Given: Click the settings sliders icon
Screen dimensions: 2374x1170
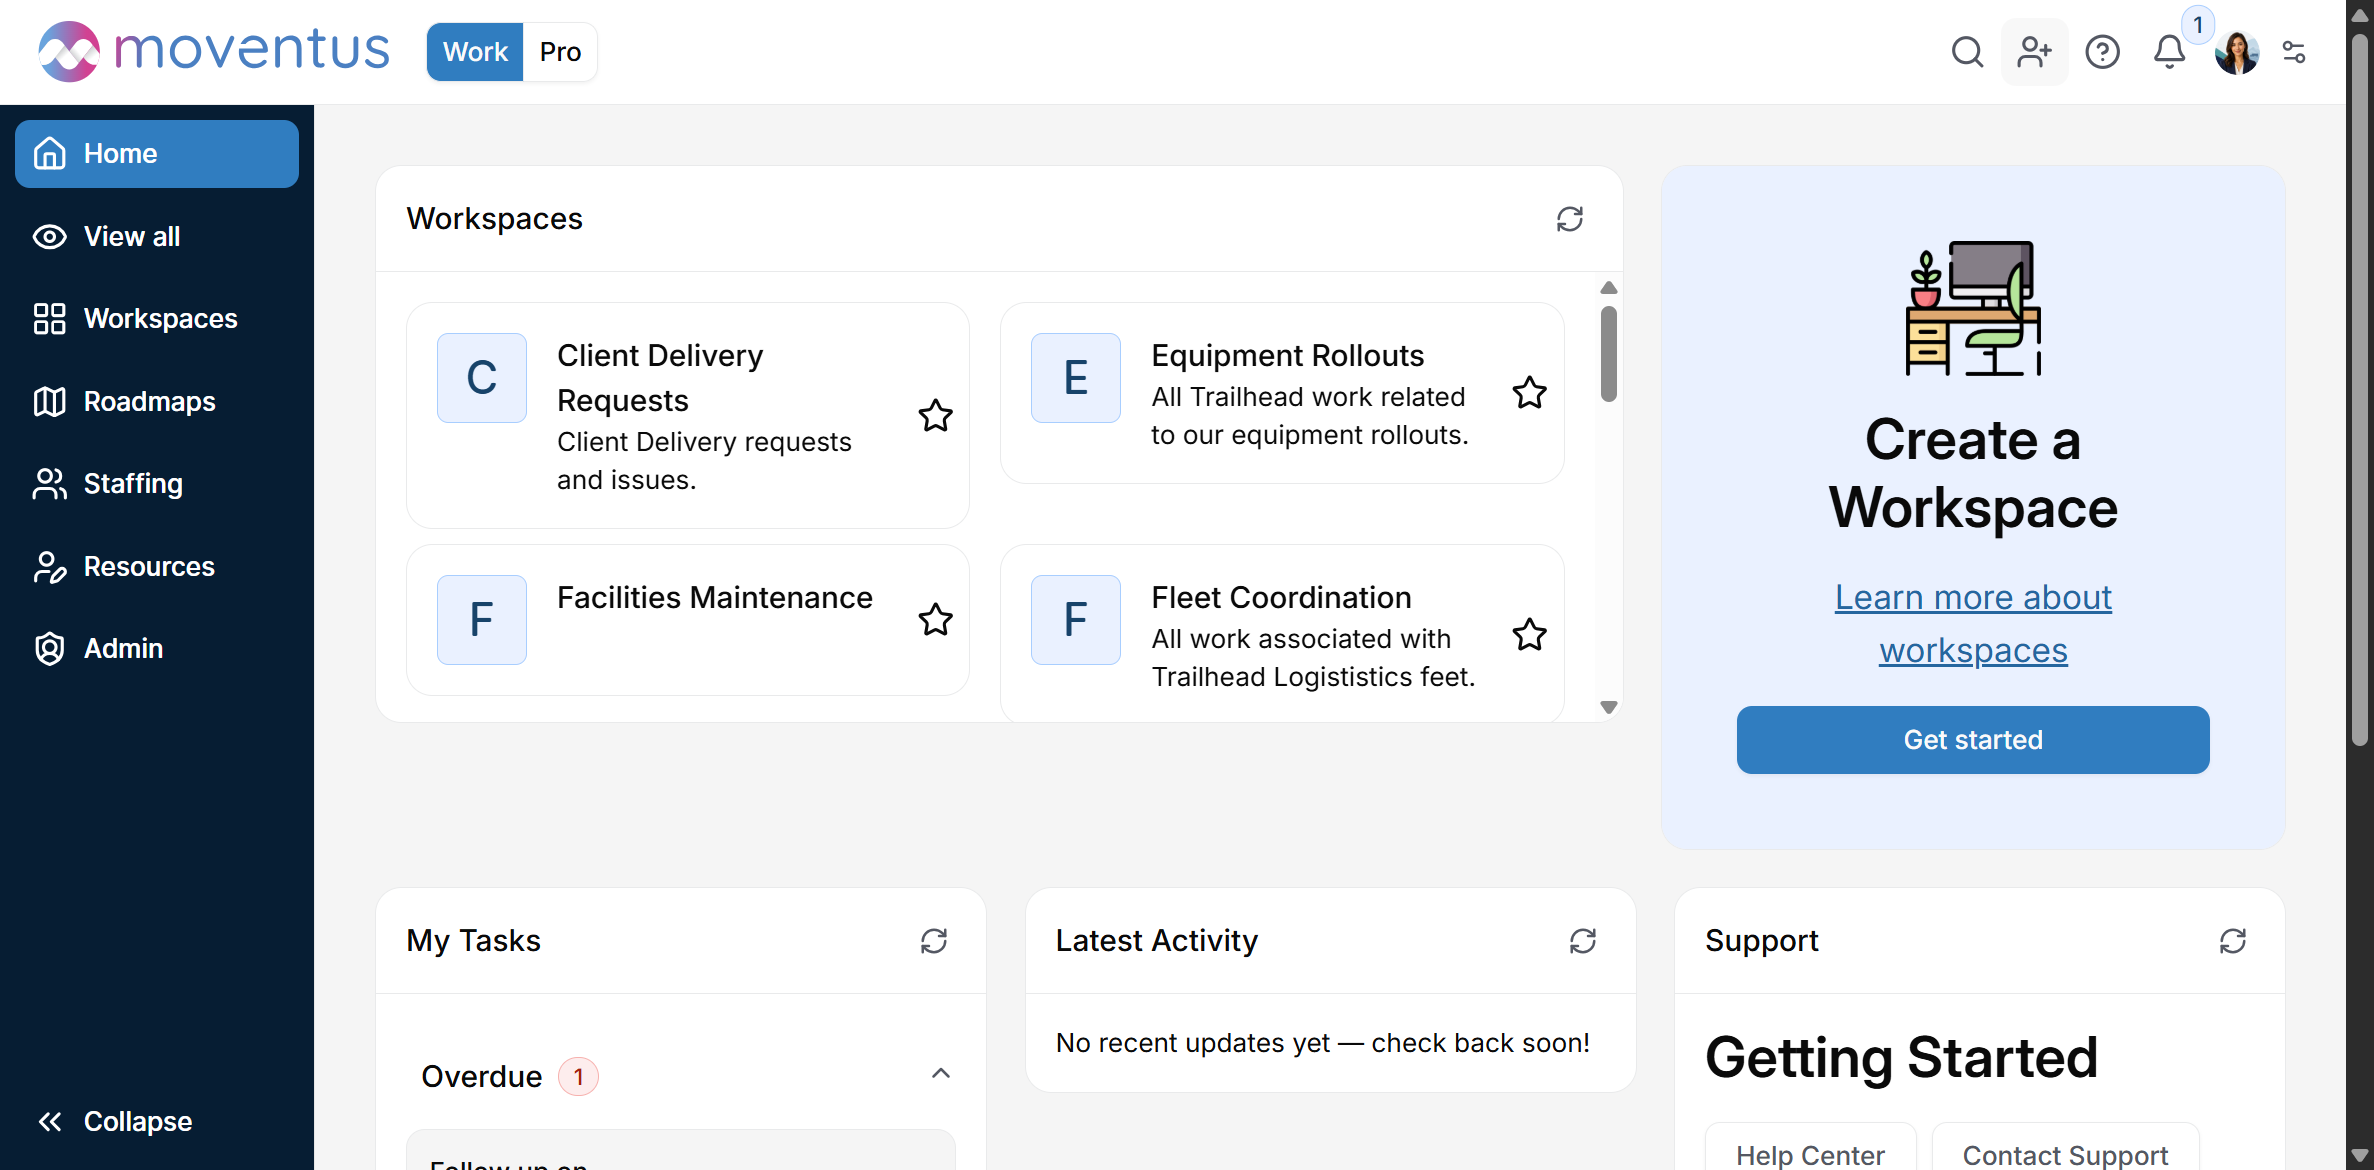Looking at the screenshot, I should [2294, 52].
